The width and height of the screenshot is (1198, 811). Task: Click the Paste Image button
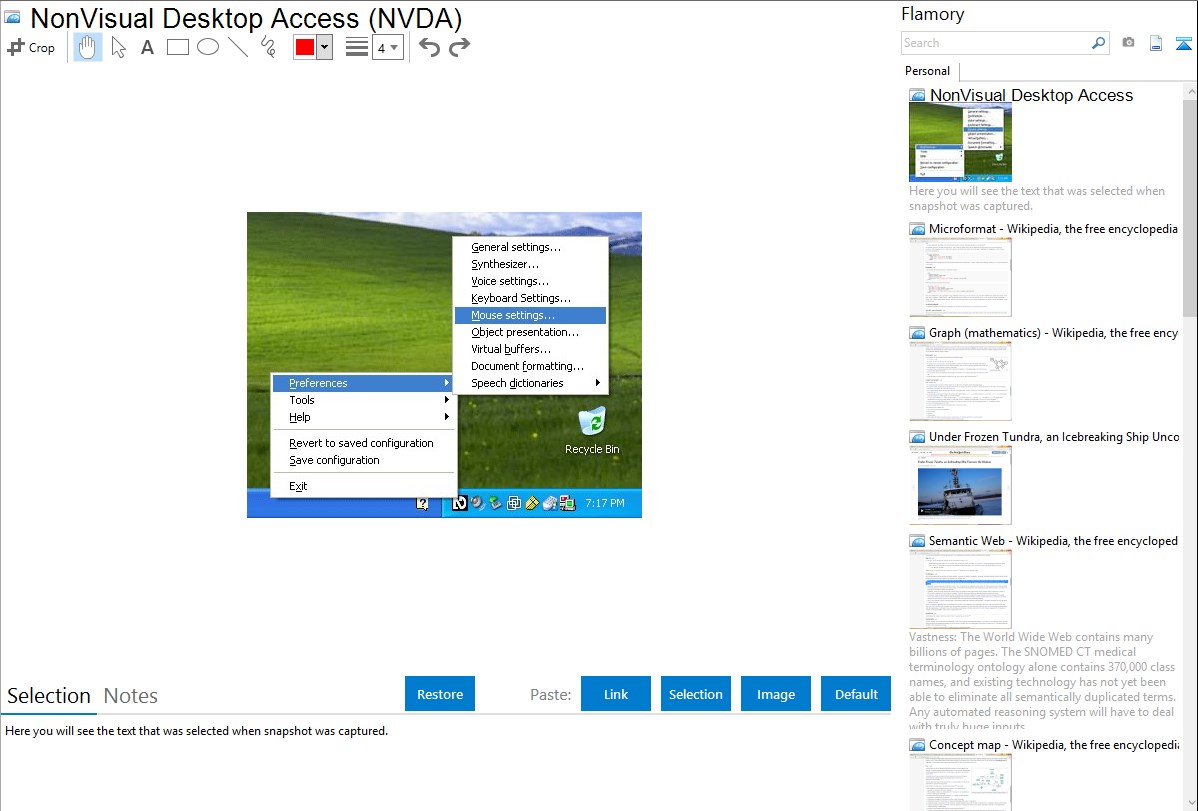775,694
